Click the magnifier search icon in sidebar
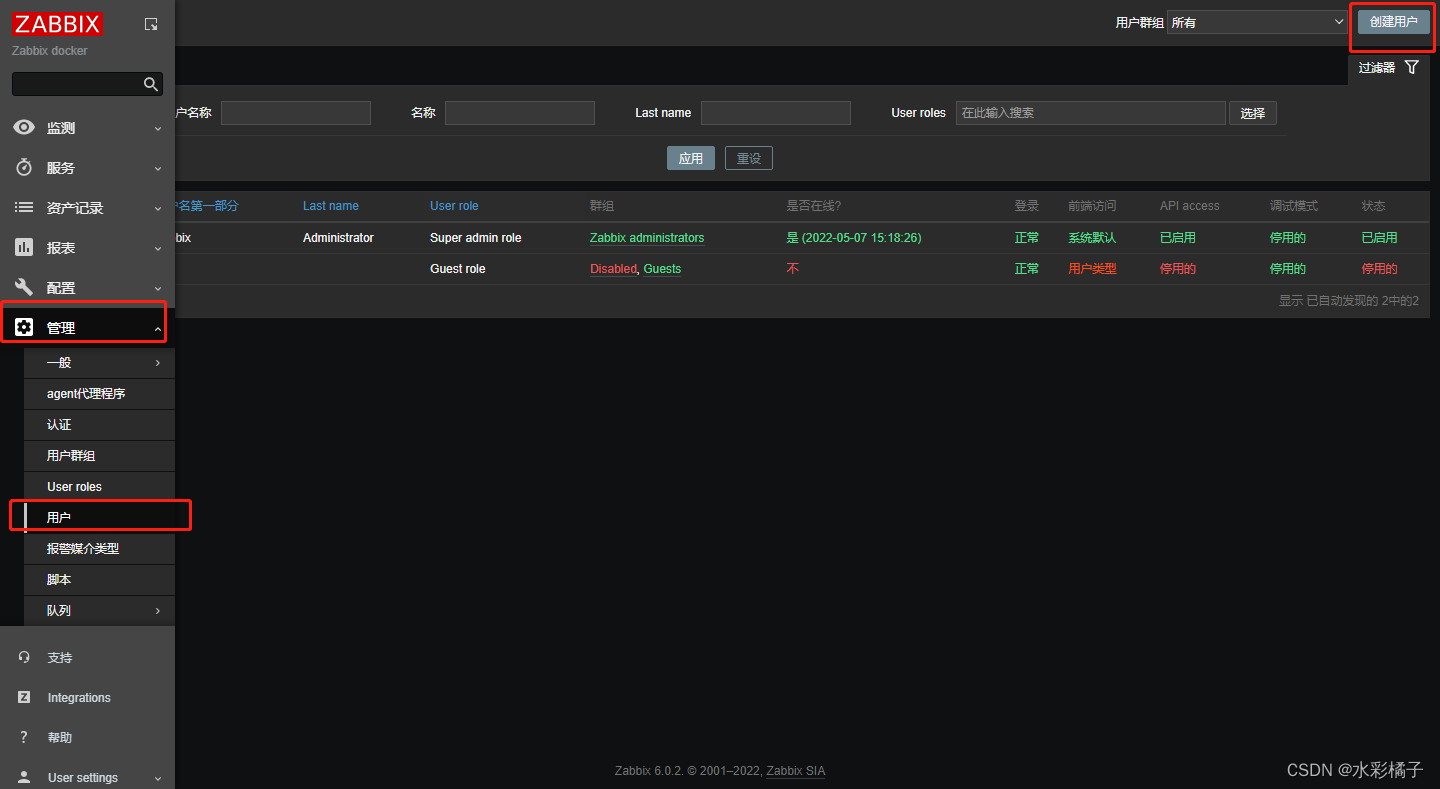The image size is (1440, 789). click(151, 84)
